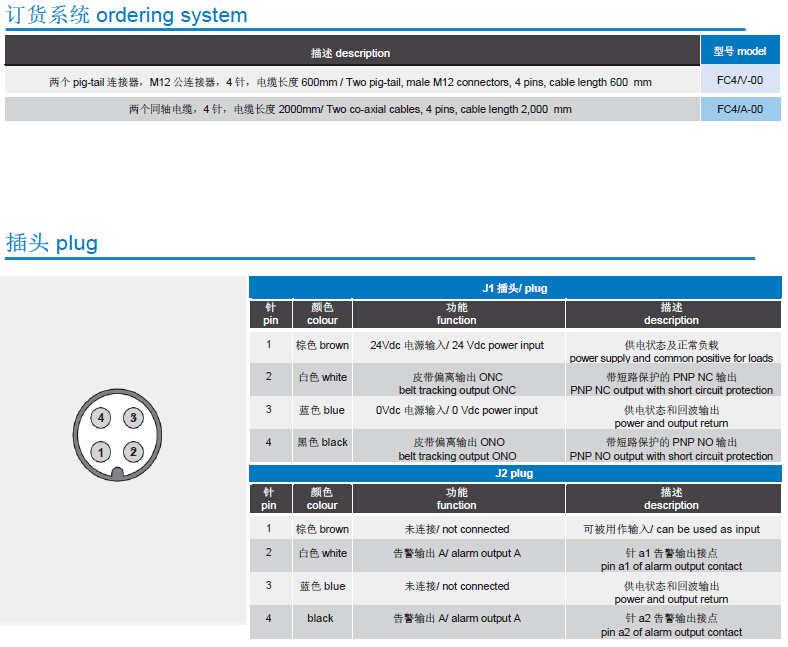Select model number FC4/V-00

(x=740, y=81)
